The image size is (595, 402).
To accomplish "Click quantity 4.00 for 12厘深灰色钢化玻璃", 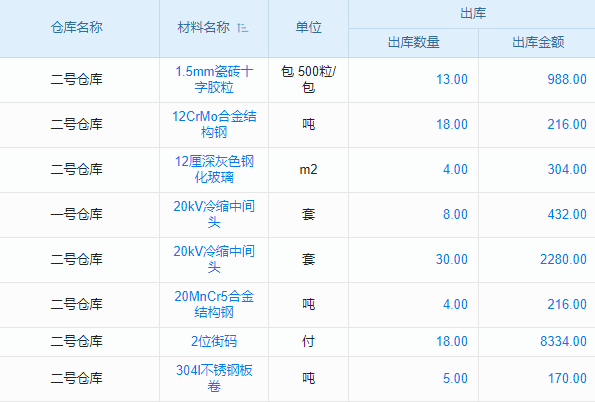I will point(455,169).
